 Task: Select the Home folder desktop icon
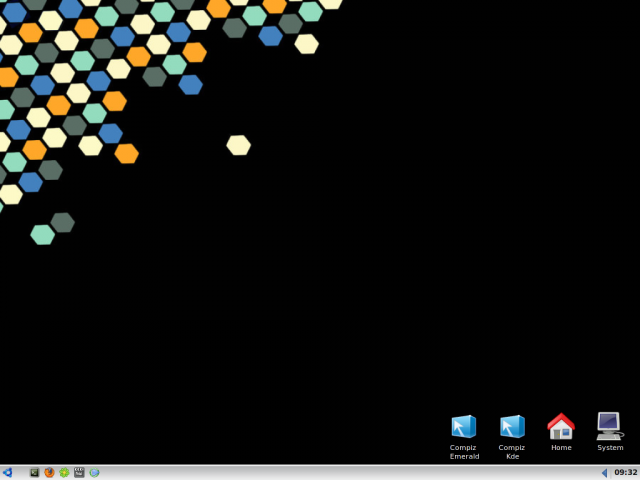pyautogui.click(x=561, y=432)
